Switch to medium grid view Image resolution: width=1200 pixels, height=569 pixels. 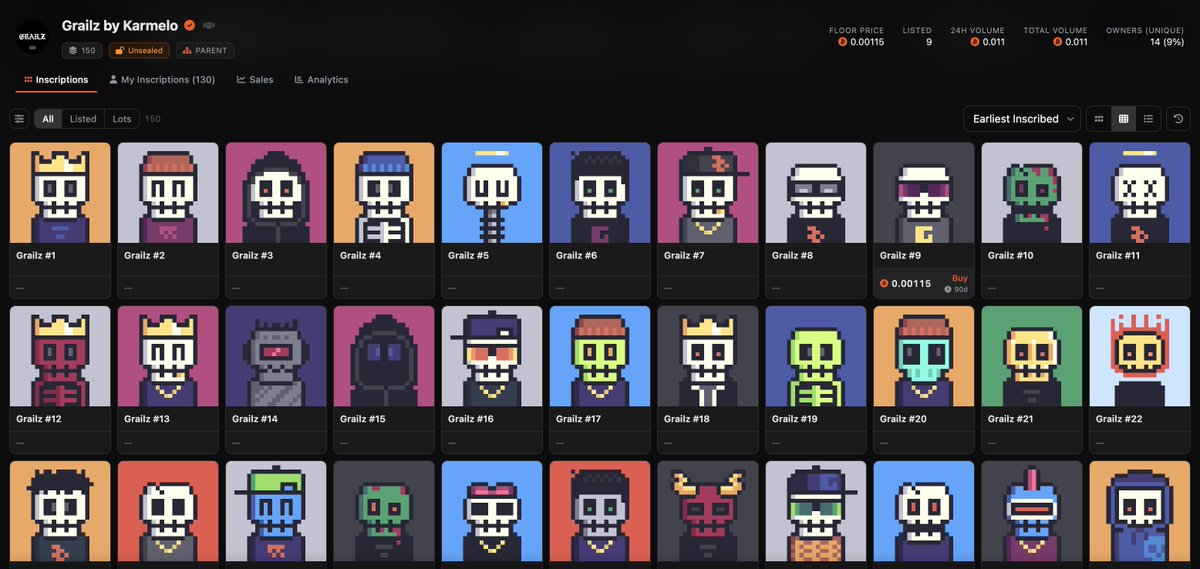(x=1124, y=119)
